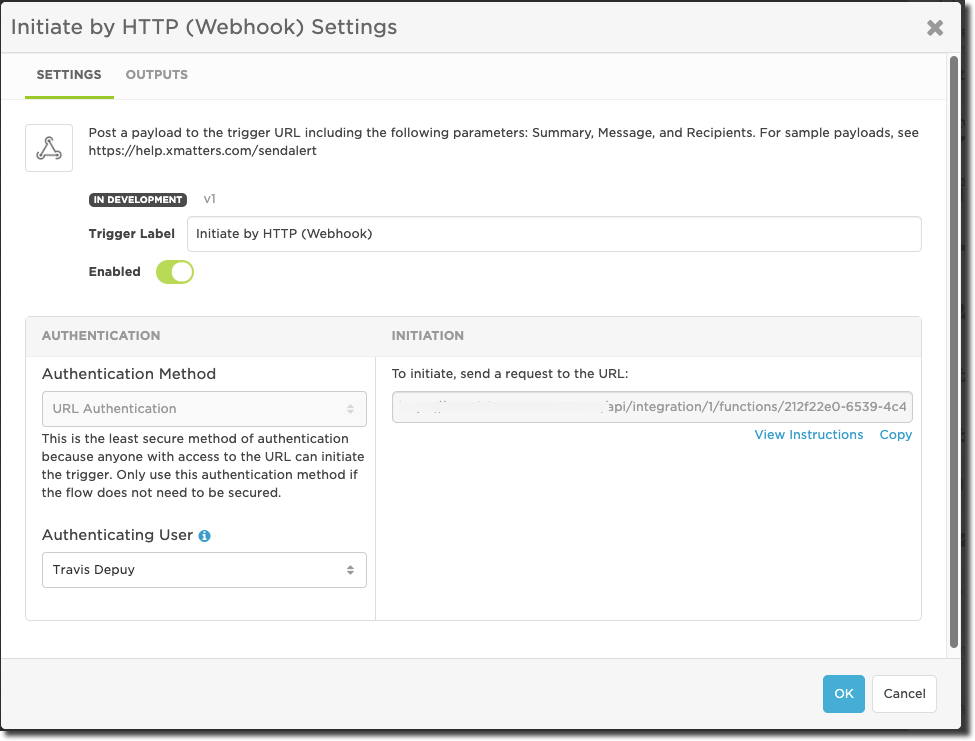Click the INITIATION section header

(428, 336)
